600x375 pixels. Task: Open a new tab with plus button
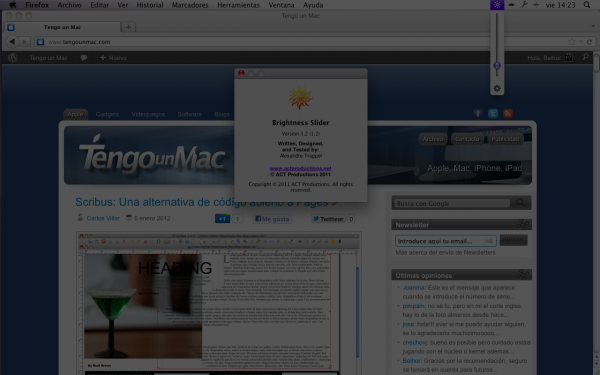(x=128, y=27)
